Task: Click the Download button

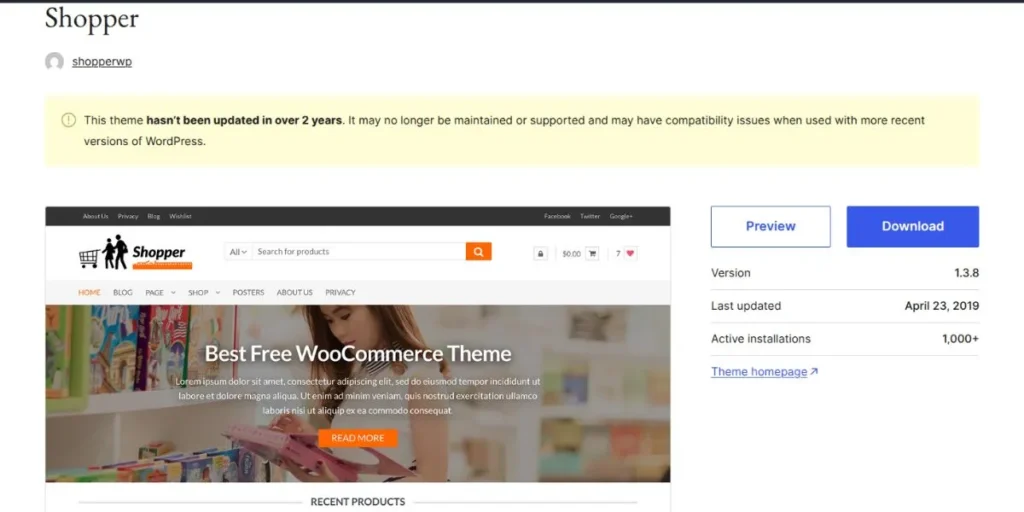Action: tap(912, 227)
